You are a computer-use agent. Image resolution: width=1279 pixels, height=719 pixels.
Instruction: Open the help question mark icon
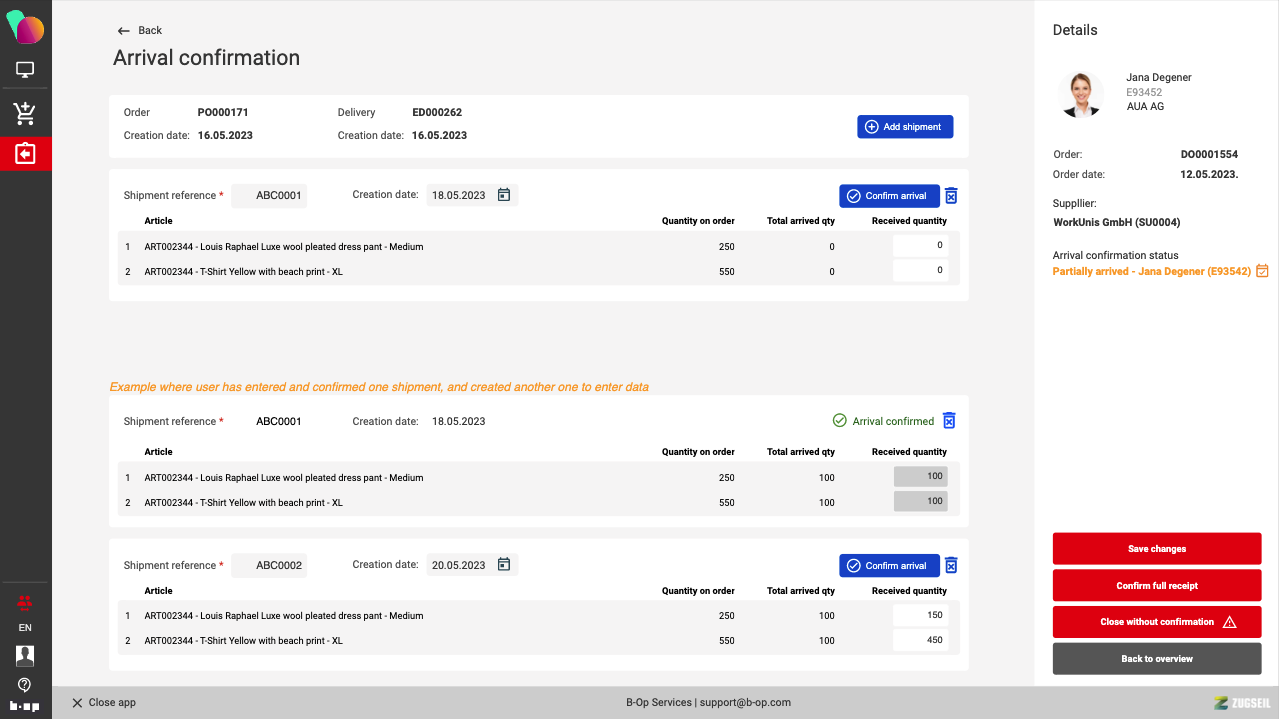(25, 685)
